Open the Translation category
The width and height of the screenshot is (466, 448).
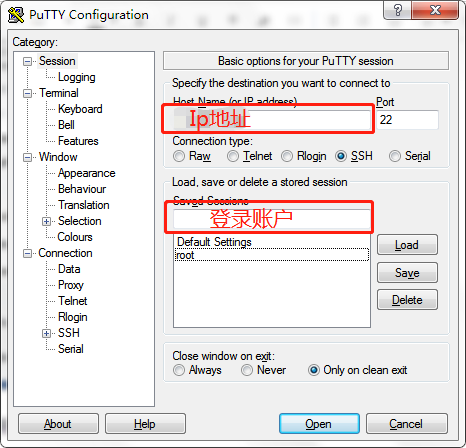pyautogui.click(x=84, y=205)
